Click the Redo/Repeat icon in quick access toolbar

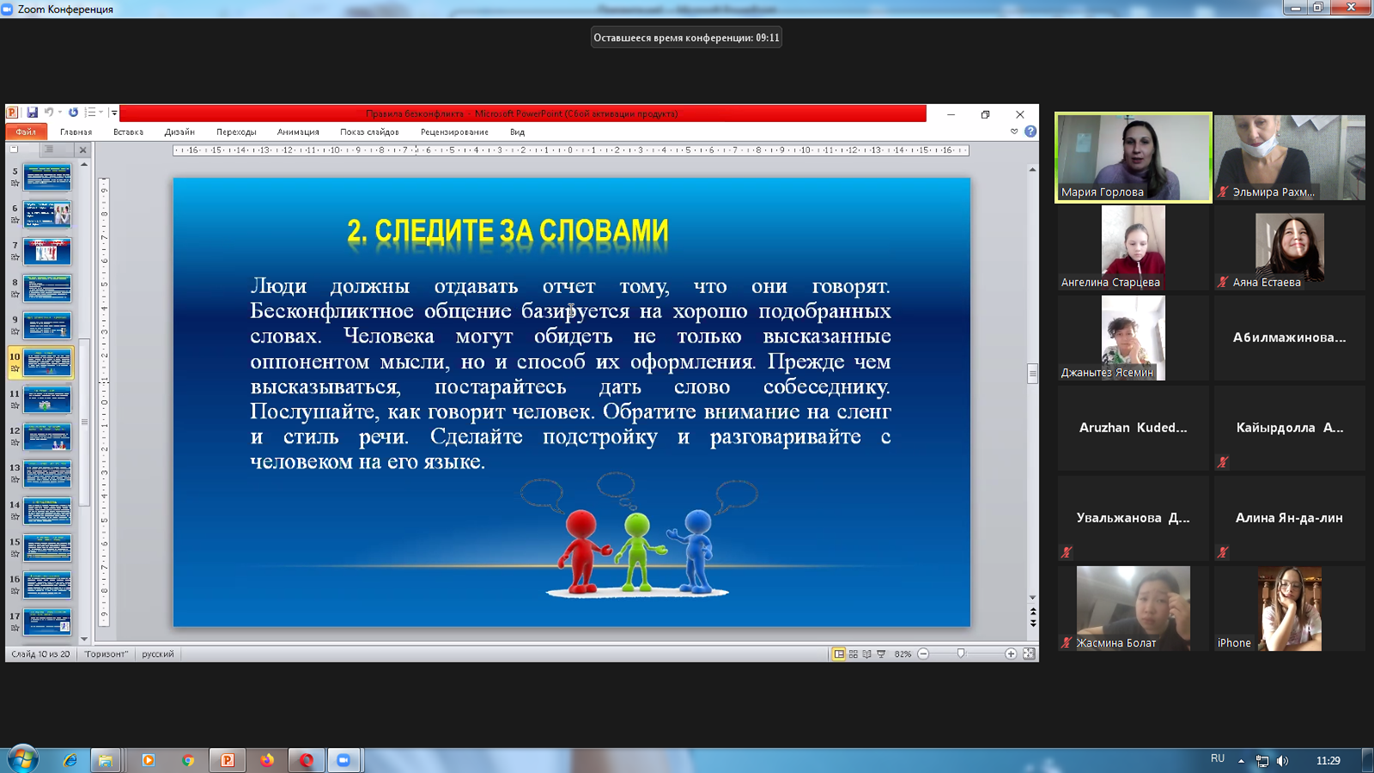point(73,113)
